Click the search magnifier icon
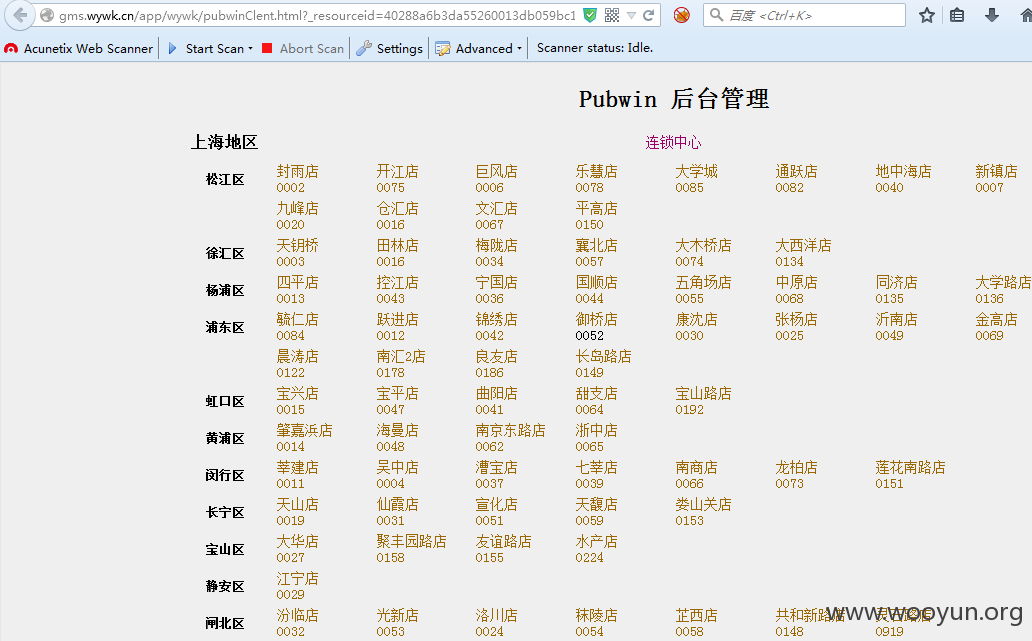Image resolution: width=1032 pixels, height=641 pixels. 716,14
